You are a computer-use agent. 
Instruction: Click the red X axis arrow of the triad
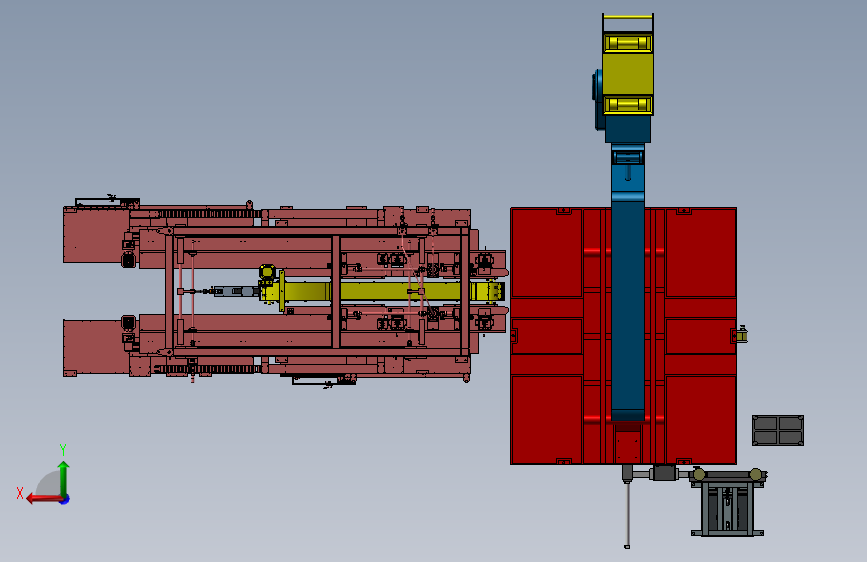click(x=43, y=499)
